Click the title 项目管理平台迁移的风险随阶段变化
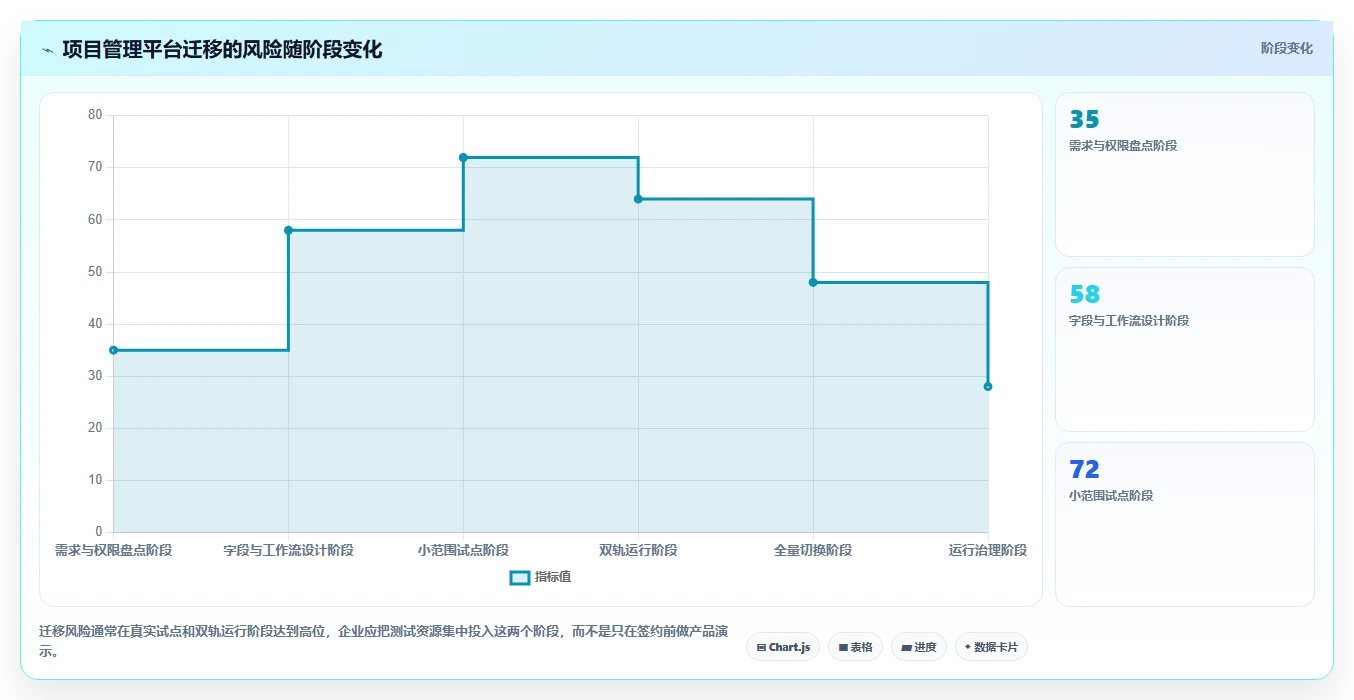The width and height of the screenshot is (1354, 700). click(x=222, y=49)
